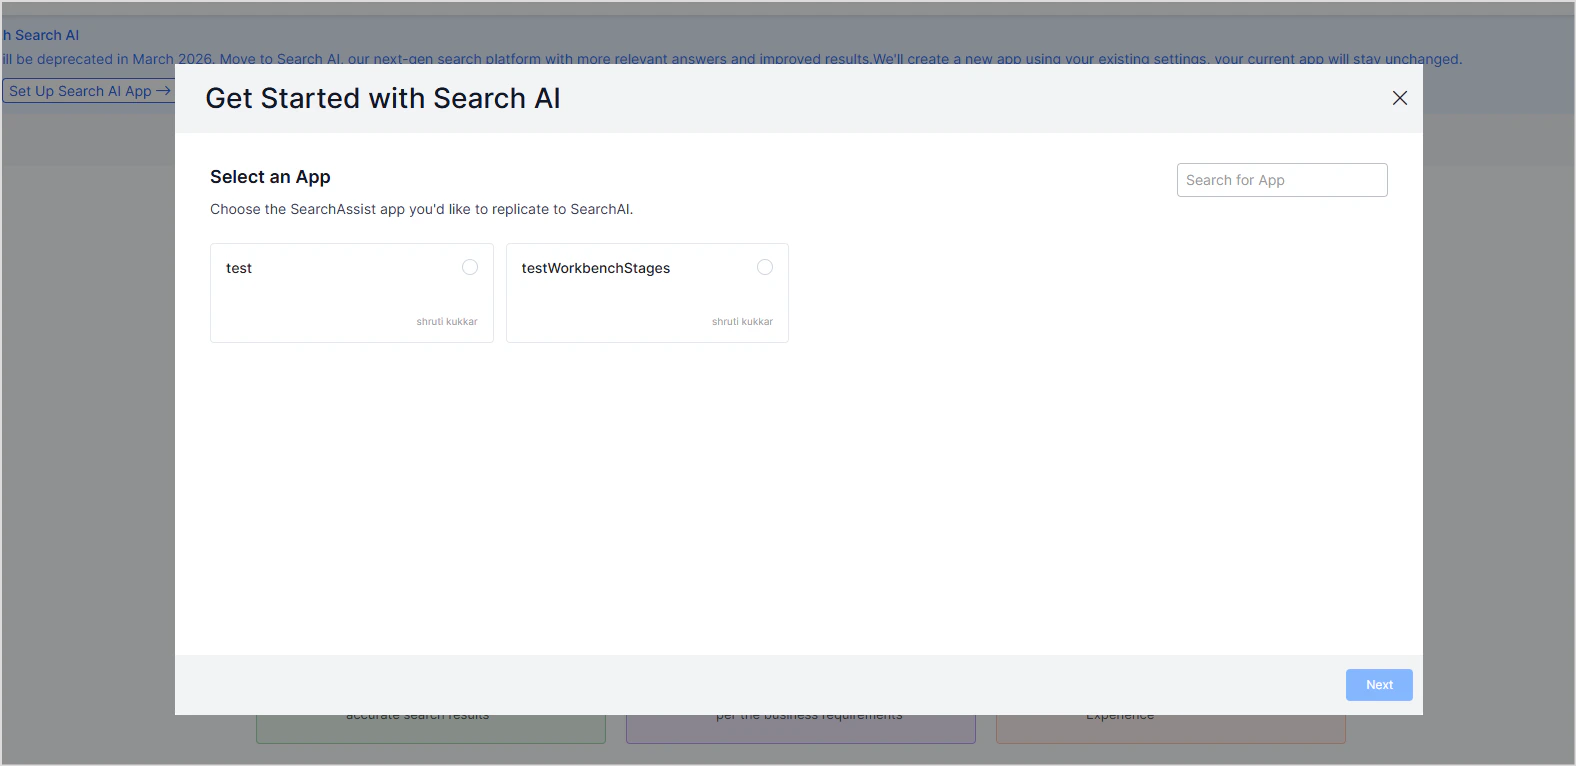The height and width of the screenshot is (766, 1576).
Task: Click the Search for App field
Action: coord(1282,180)
